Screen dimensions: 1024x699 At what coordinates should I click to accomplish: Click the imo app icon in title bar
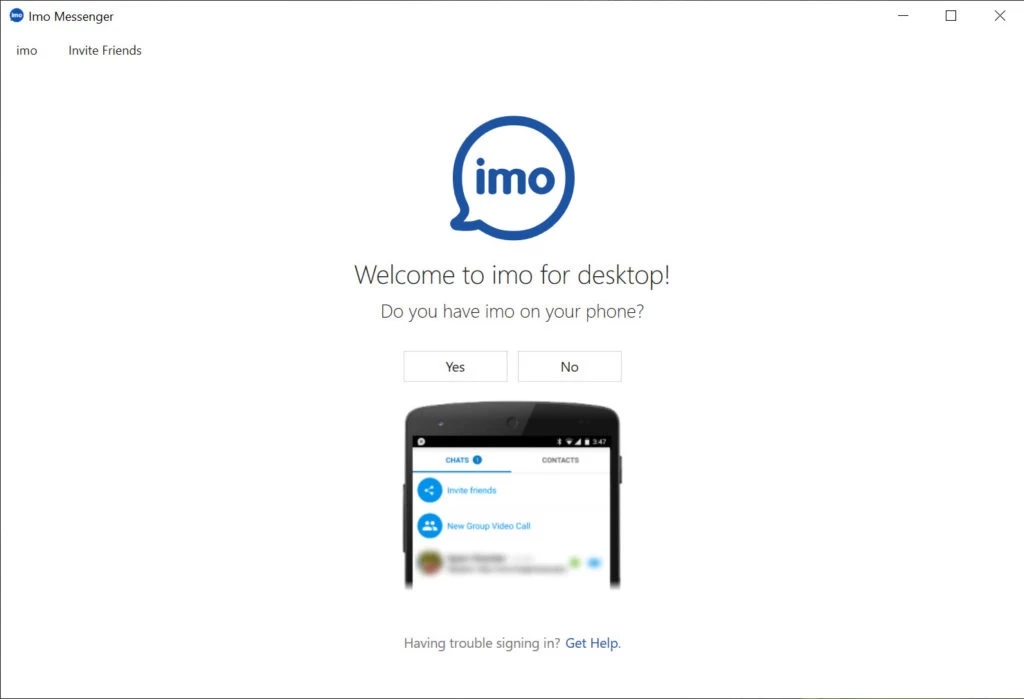click(16, 16)
